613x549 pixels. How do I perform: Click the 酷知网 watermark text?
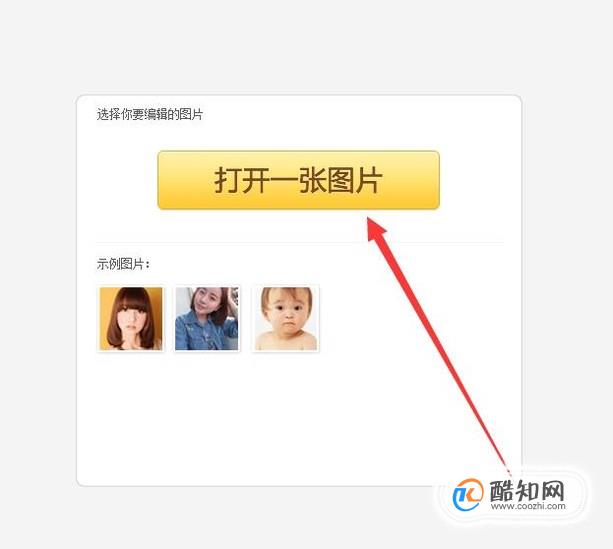point(527,490)
